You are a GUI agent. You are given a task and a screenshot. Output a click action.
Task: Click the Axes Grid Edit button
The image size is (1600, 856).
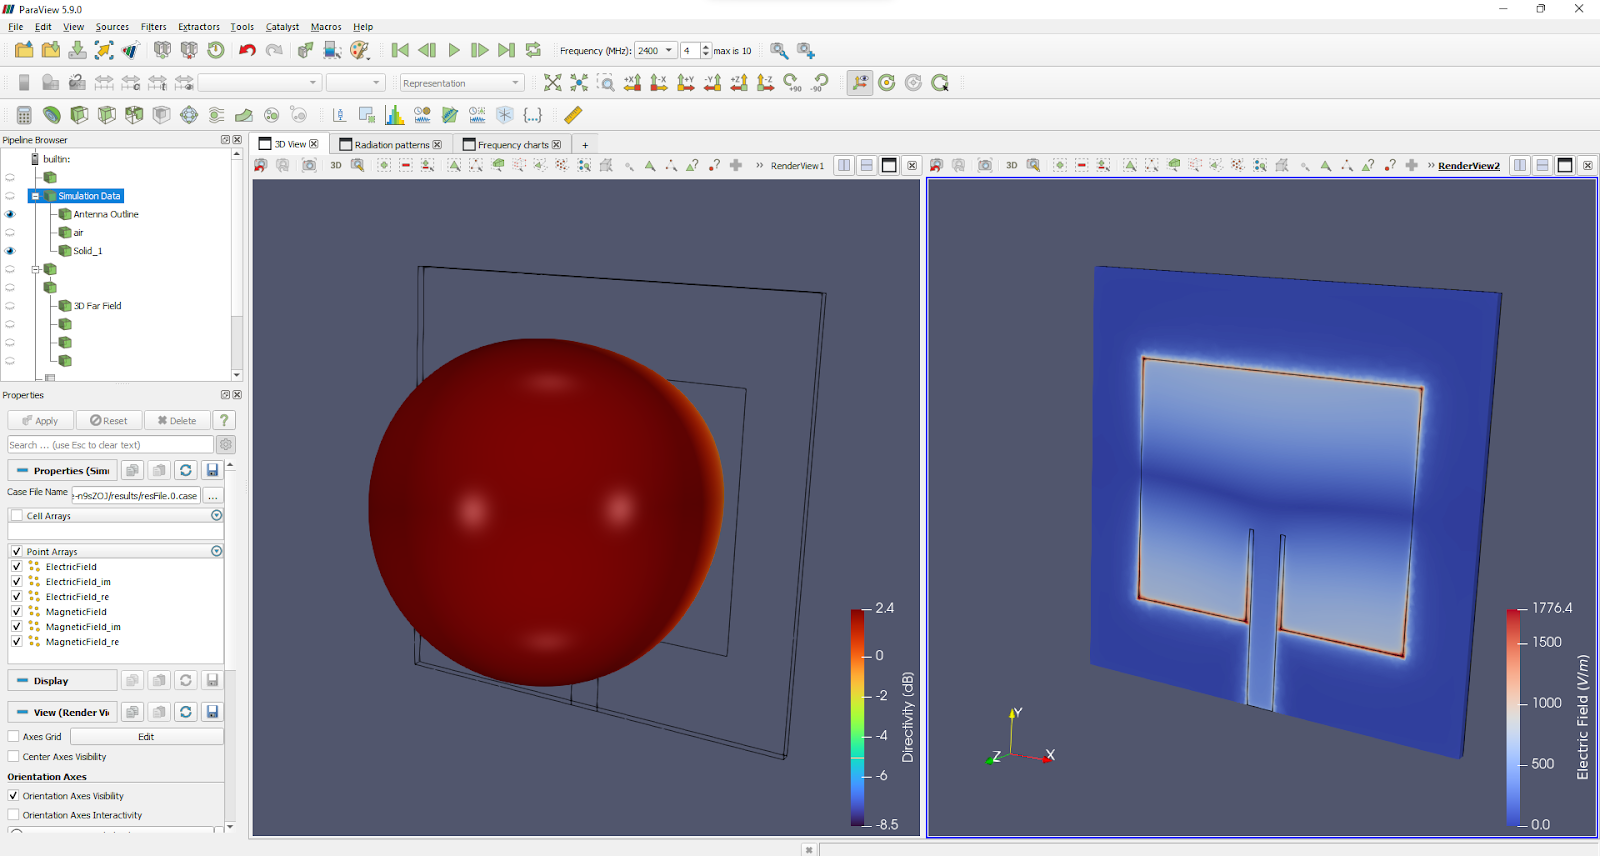(146, 736)
